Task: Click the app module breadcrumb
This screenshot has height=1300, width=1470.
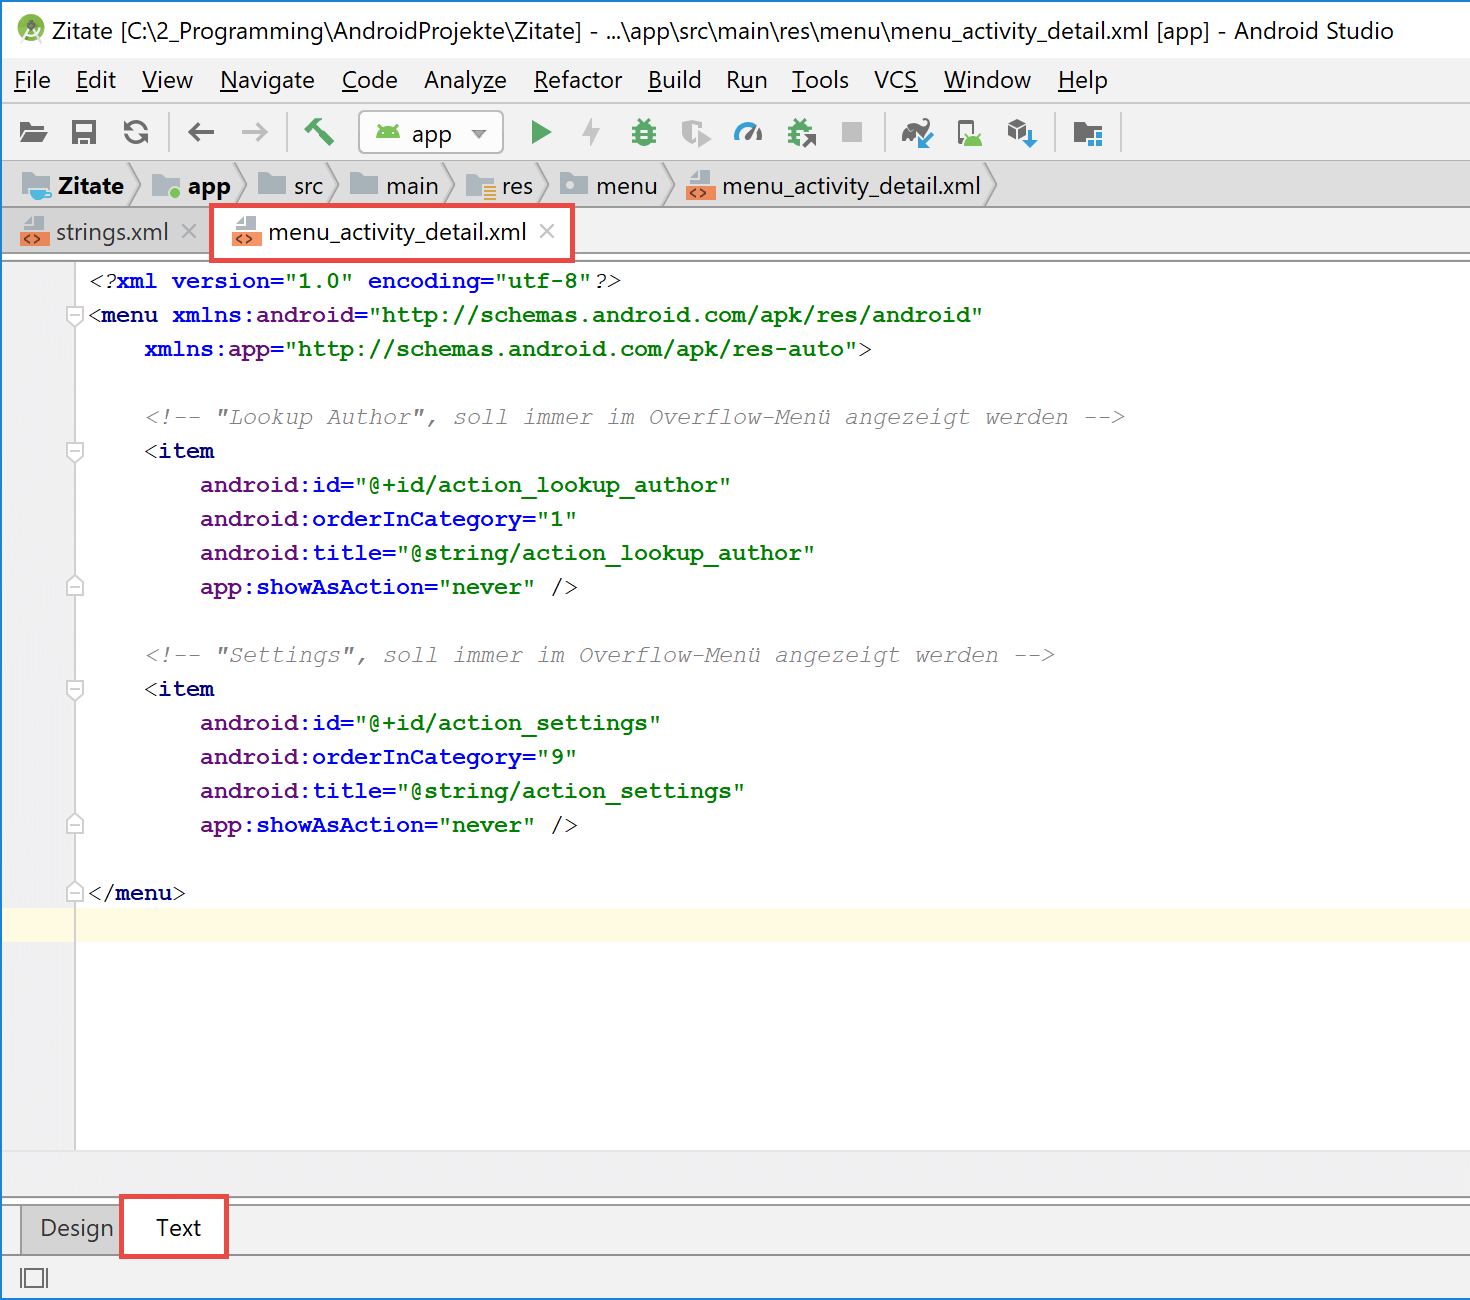Action: (191, 186)
